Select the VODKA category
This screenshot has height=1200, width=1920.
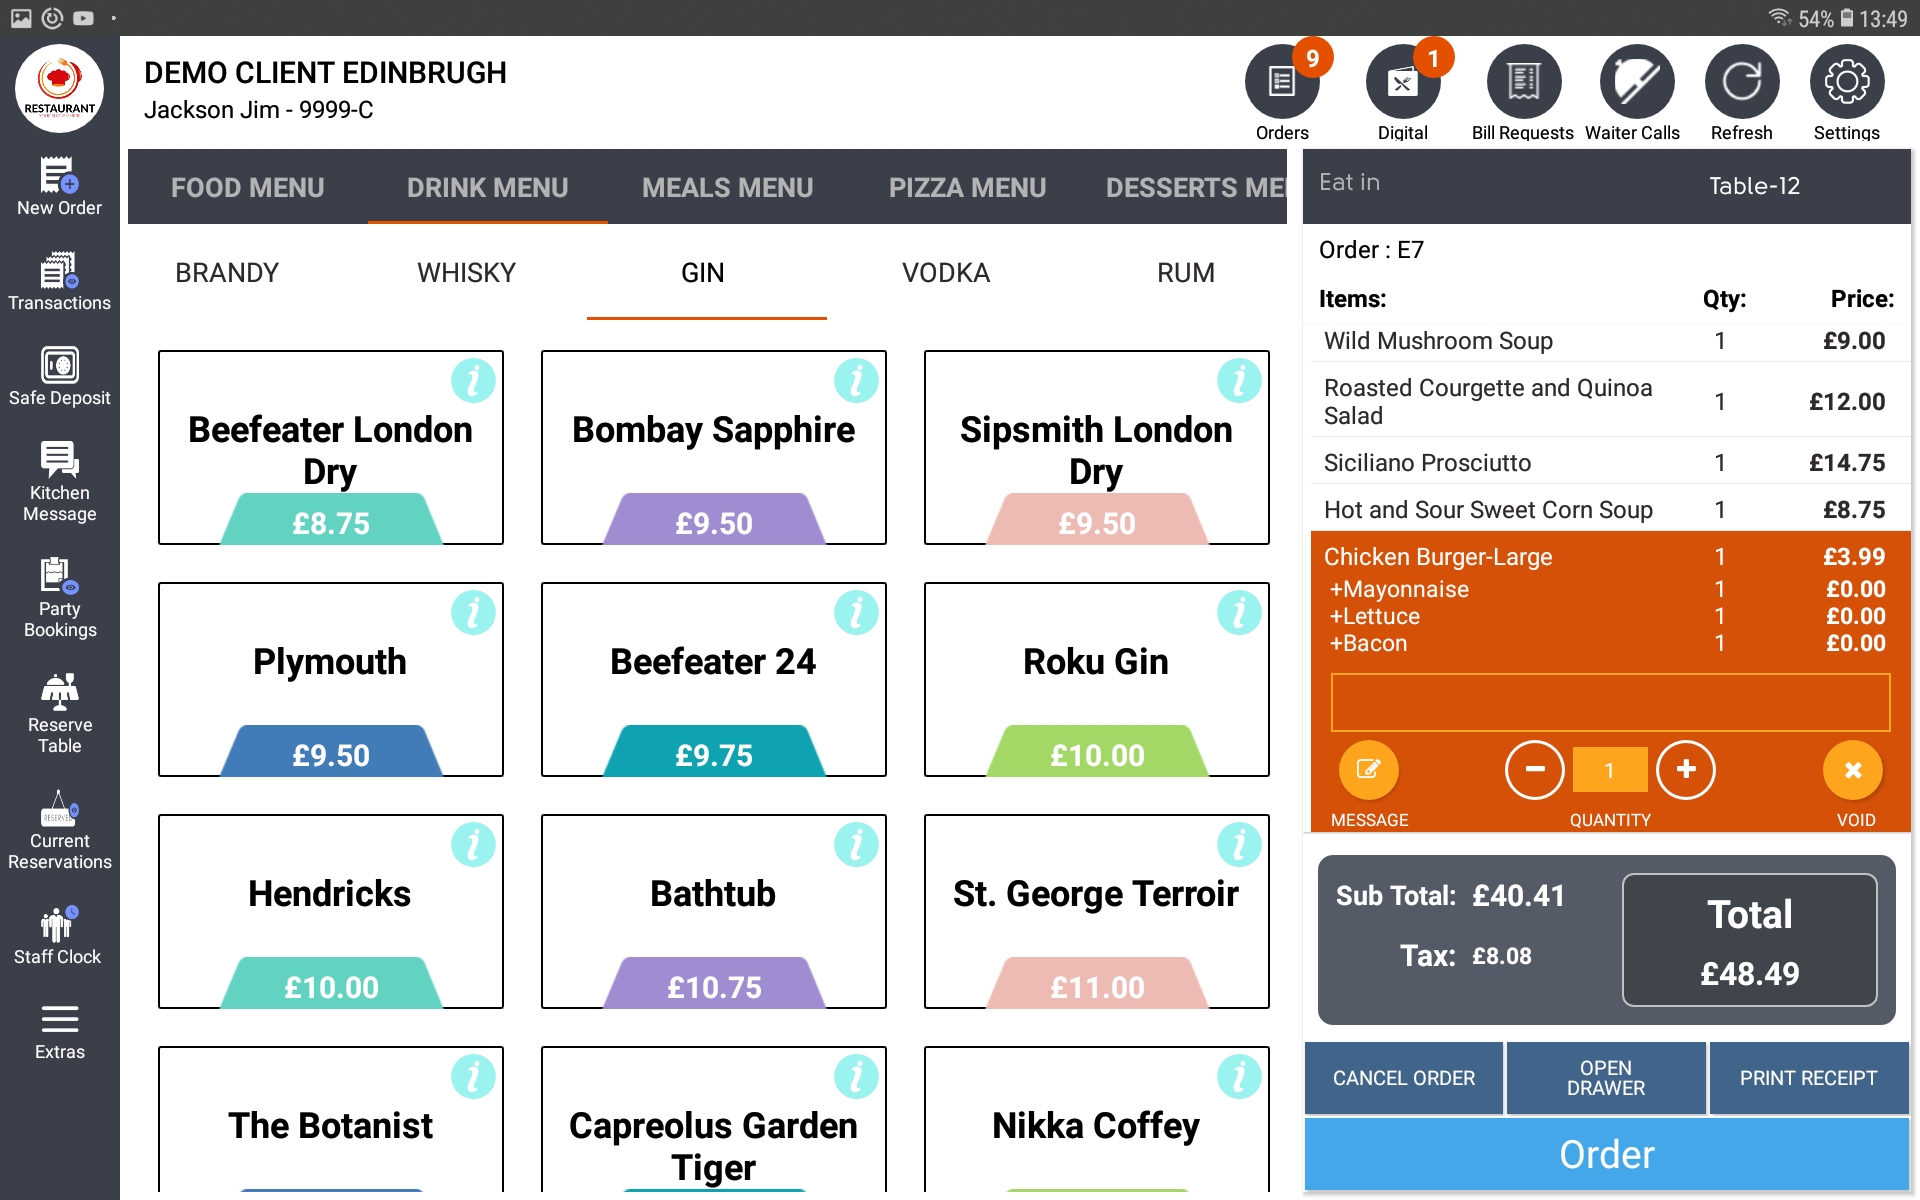point(945,272)
